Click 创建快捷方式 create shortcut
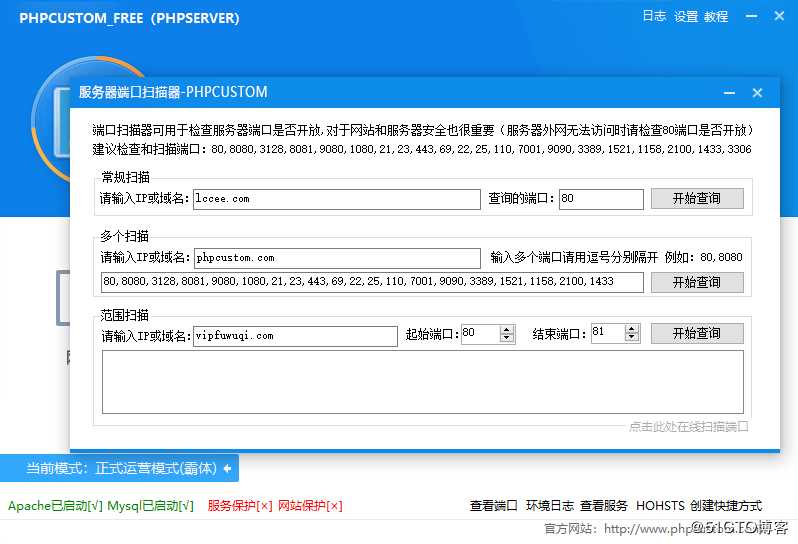Screen dimensions: 798x544 [726, 506]
